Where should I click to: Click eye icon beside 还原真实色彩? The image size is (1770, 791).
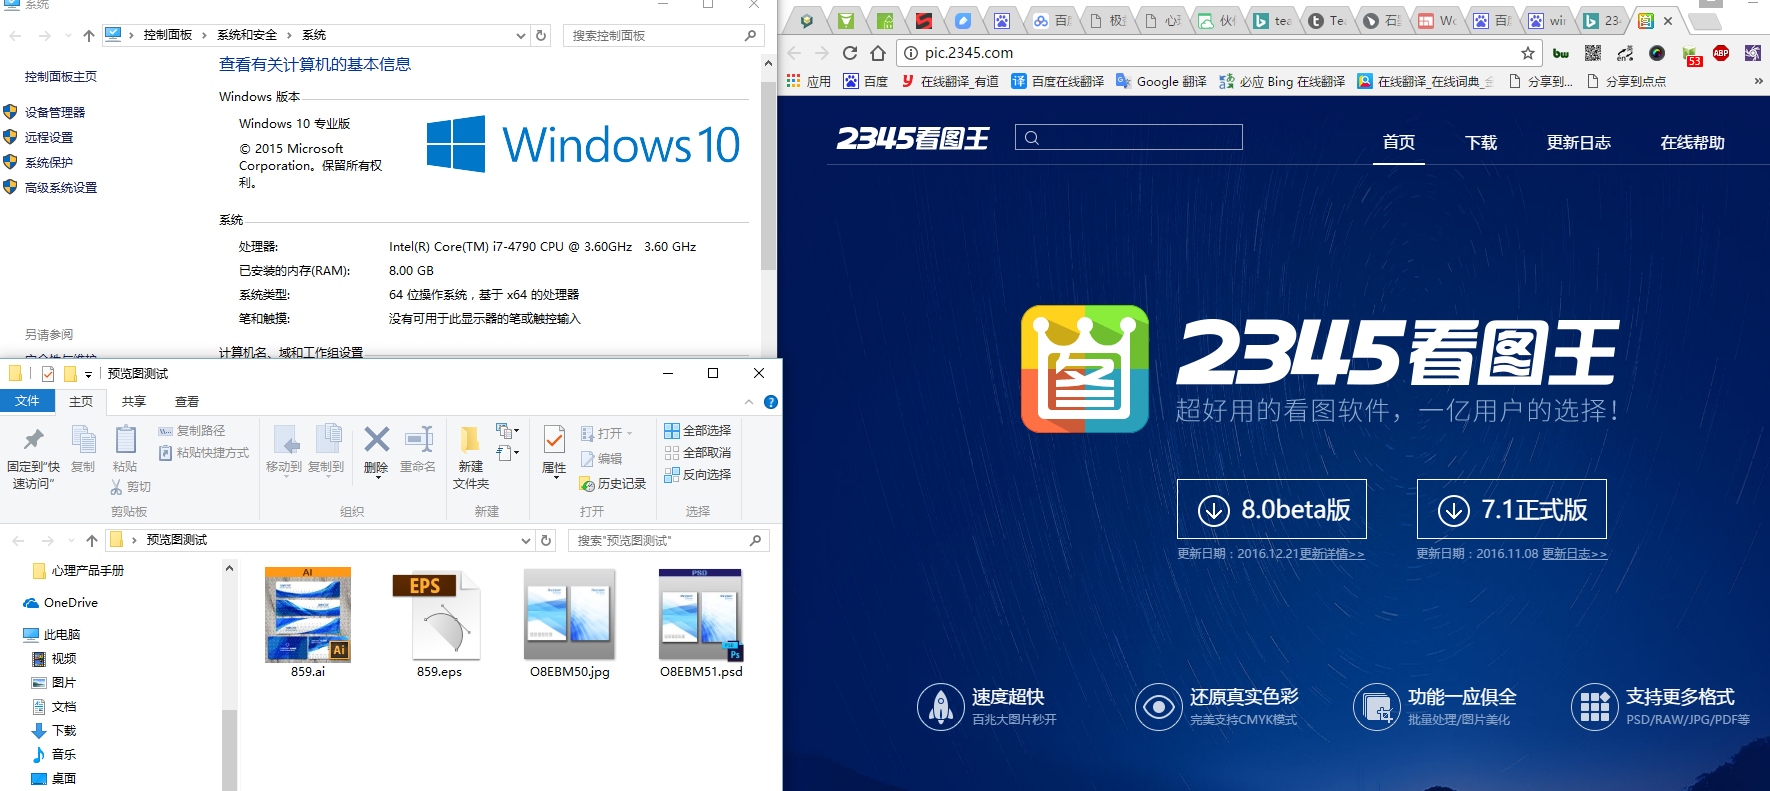[1159, 707]
